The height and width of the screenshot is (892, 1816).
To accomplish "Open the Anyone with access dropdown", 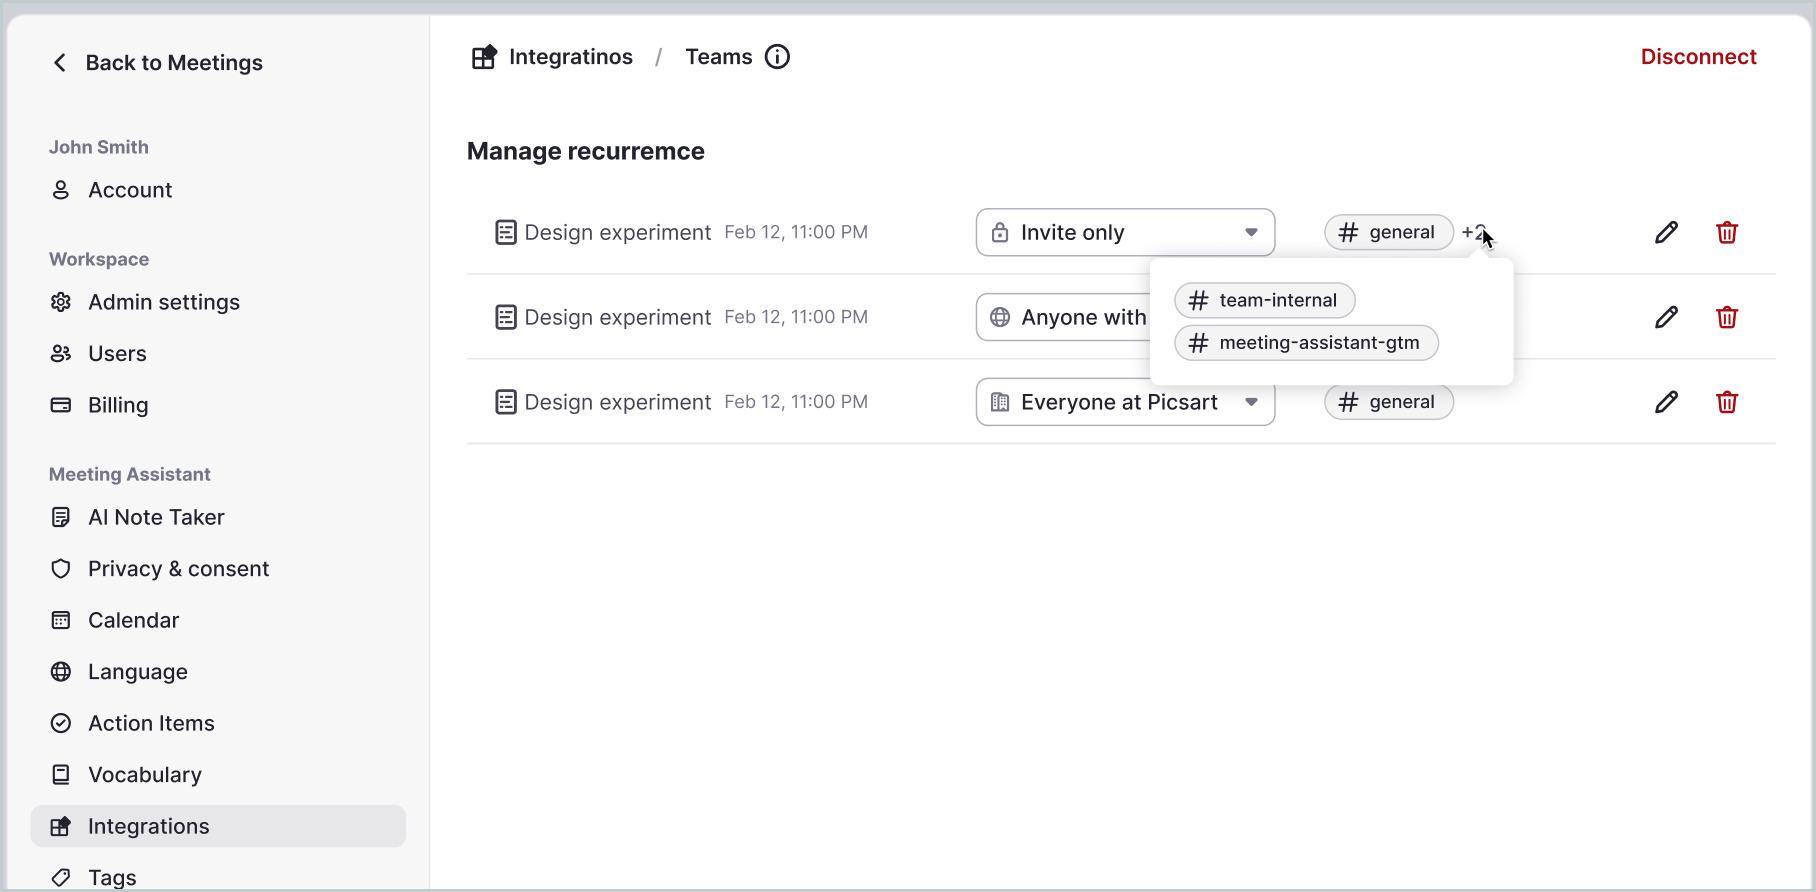I will 1062,318.
